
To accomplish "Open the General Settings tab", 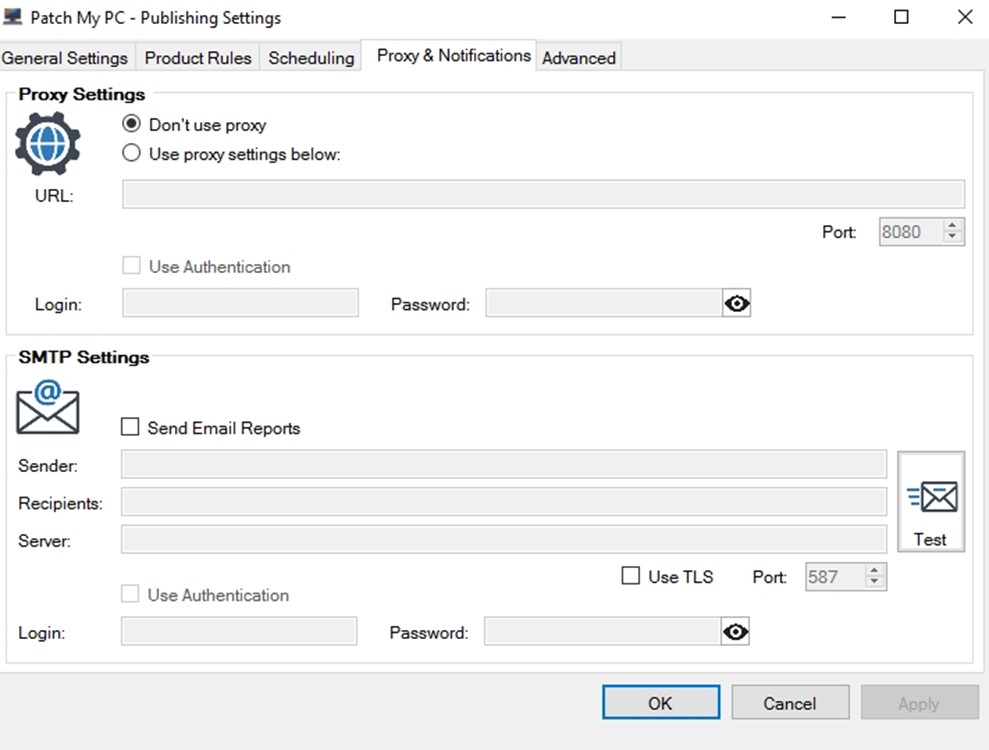I will pos(65,58).
